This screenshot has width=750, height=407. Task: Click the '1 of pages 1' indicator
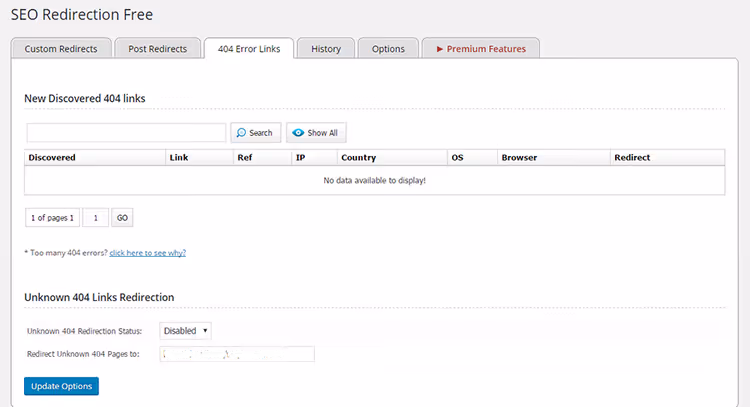point(52,218)
